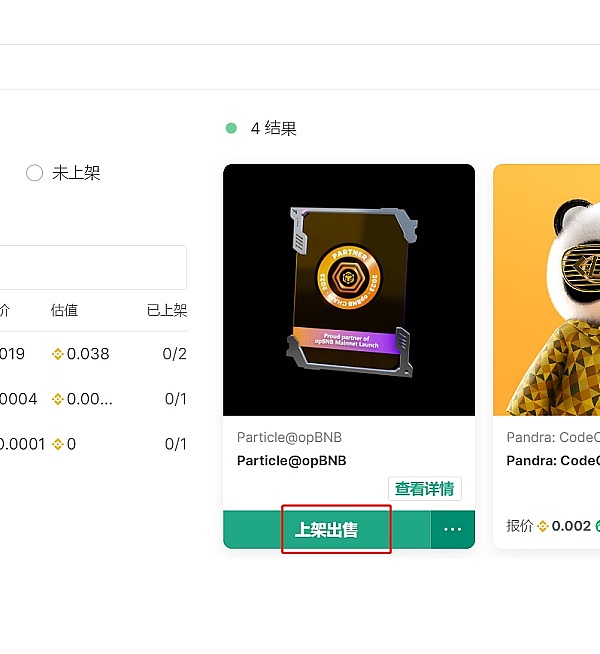Sort by the 已上架 column header
This screenshot has width=600, height=654.
166,310
